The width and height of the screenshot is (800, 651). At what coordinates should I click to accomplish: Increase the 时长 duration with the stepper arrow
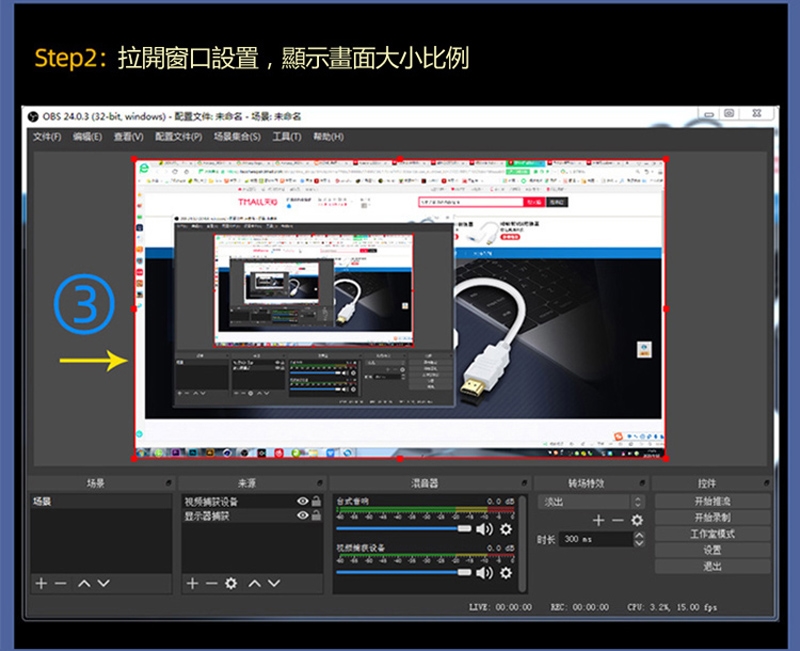[639, 535]
